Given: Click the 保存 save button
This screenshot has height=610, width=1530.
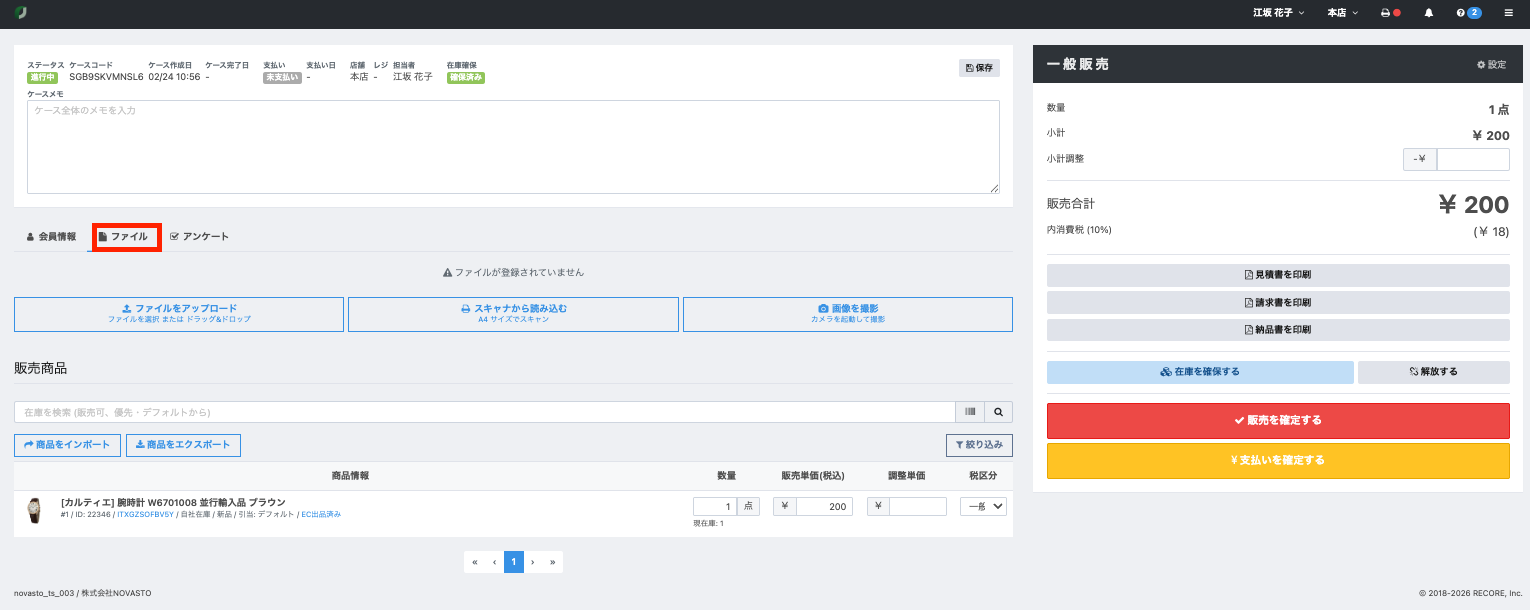Looking at the screenshot, I should pyautogui.click(x=978, y=68).
